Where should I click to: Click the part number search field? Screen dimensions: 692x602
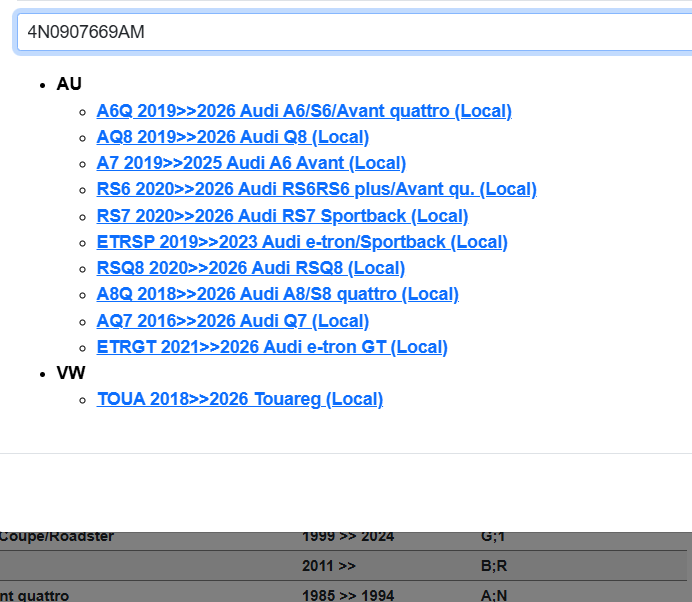pos(350,32)
